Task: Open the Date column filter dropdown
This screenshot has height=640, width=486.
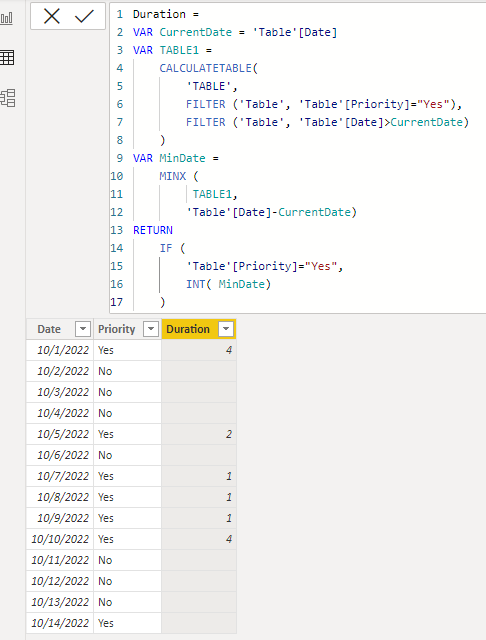Action: (x=83, y=329)
